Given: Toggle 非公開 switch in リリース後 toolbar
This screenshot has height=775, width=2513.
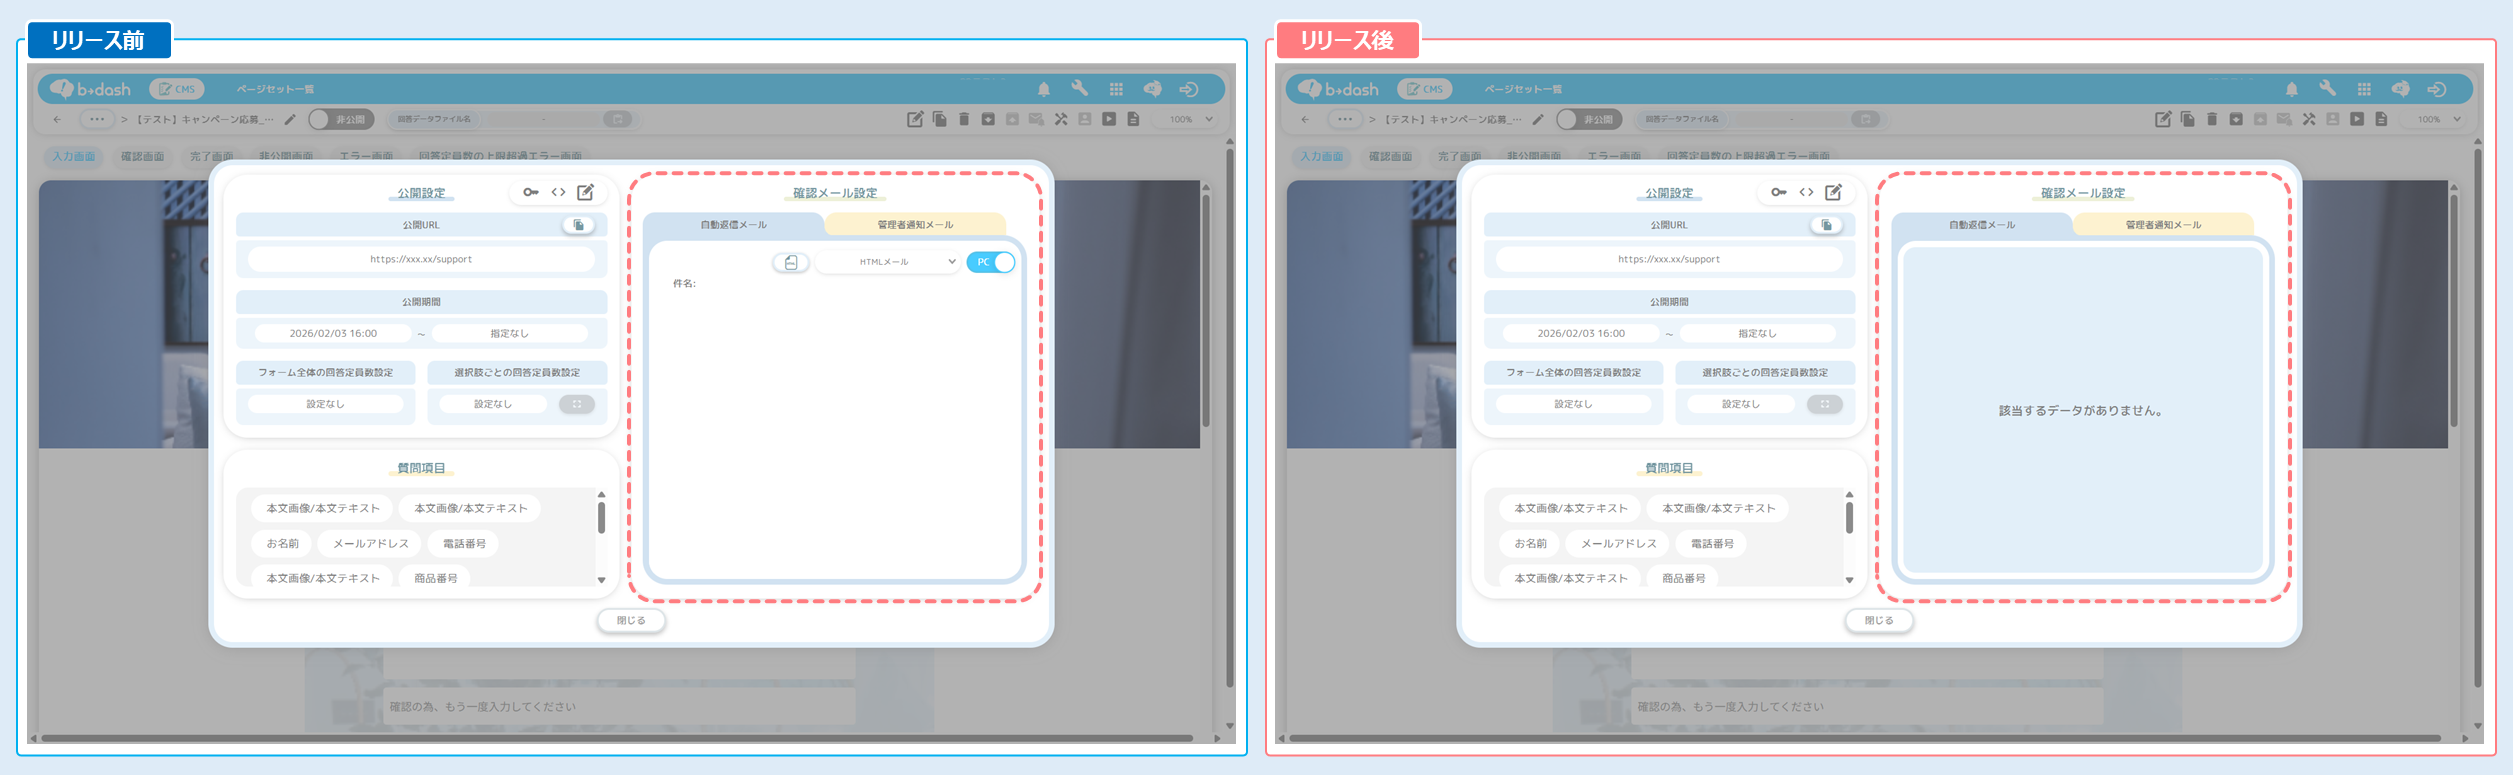Looking at the screenshot, I should 1589,119.
